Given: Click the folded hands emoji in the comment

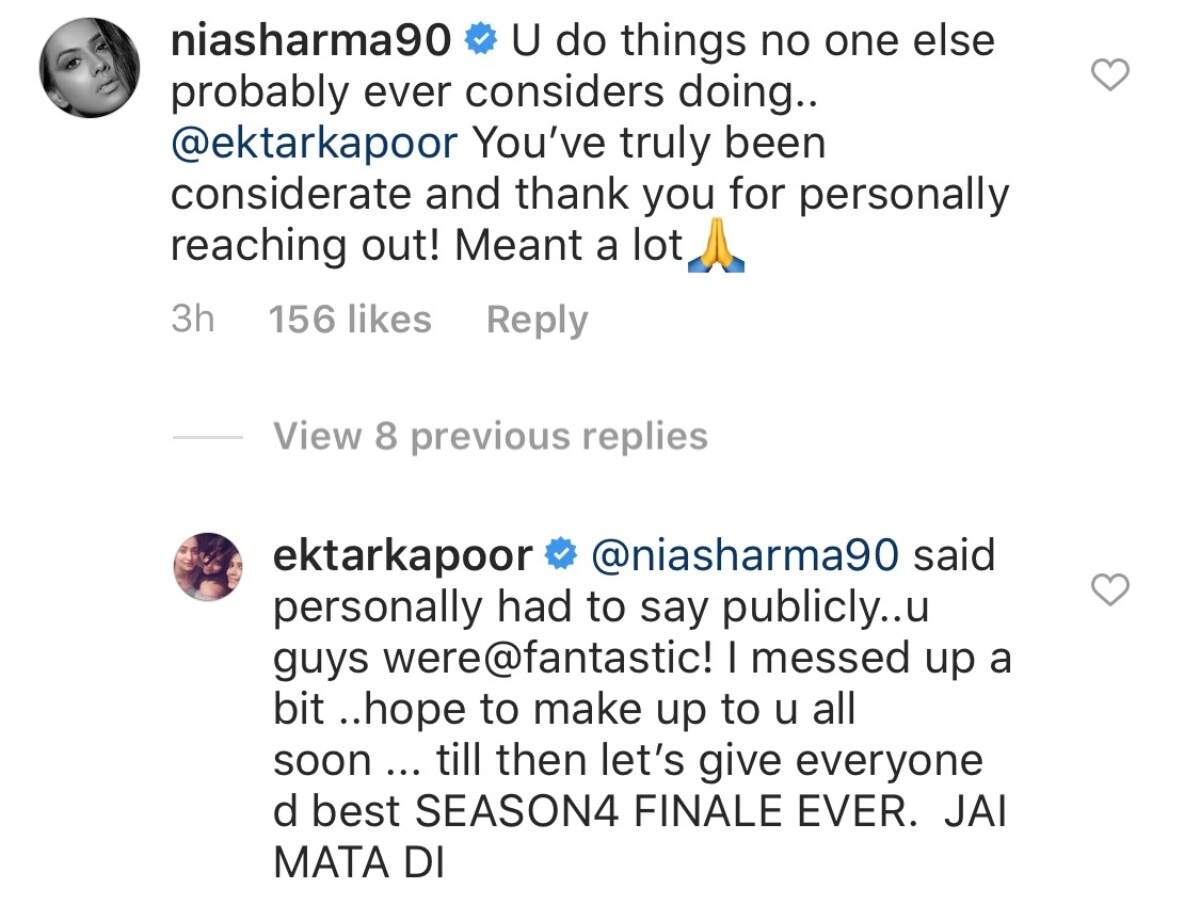Looking at the screenshot, I should (716, 245).
